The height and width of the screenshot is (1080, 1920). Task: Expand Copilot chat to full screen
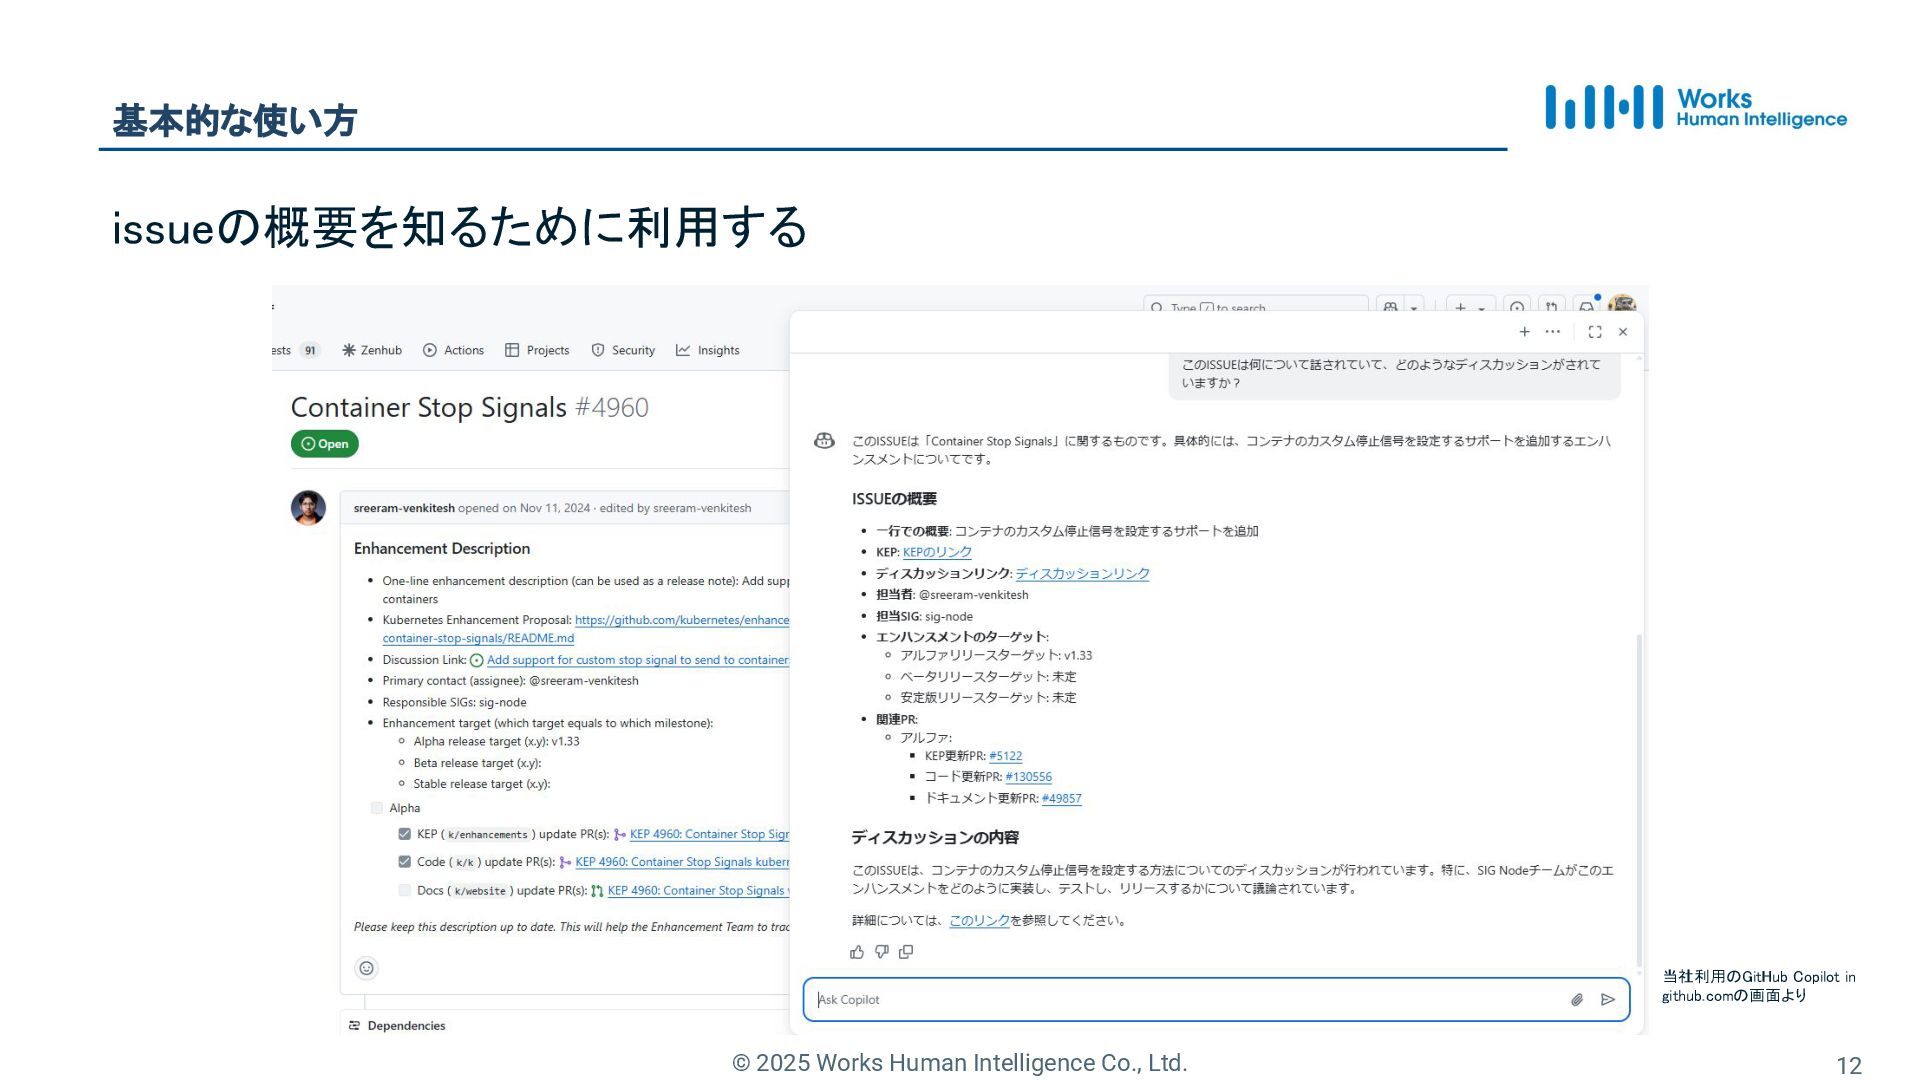point(1595,332)
